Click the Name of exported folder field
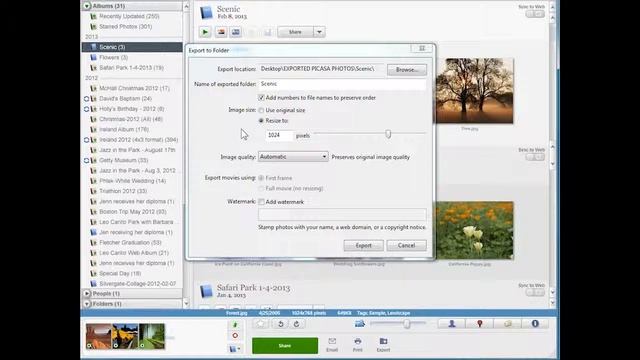 pos(342,84)
